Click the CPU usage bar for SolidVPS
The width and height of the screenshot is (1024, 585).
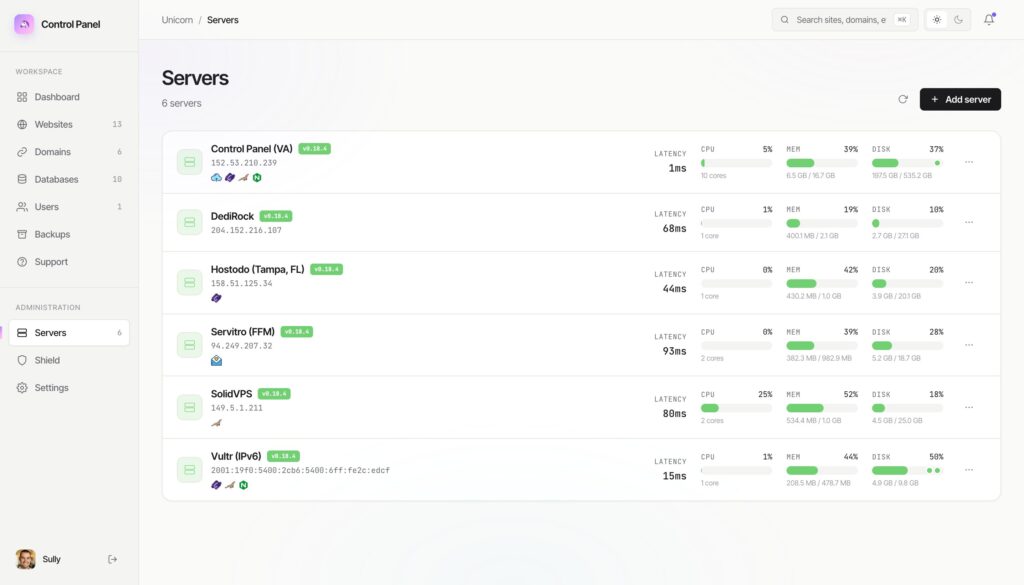737,408
